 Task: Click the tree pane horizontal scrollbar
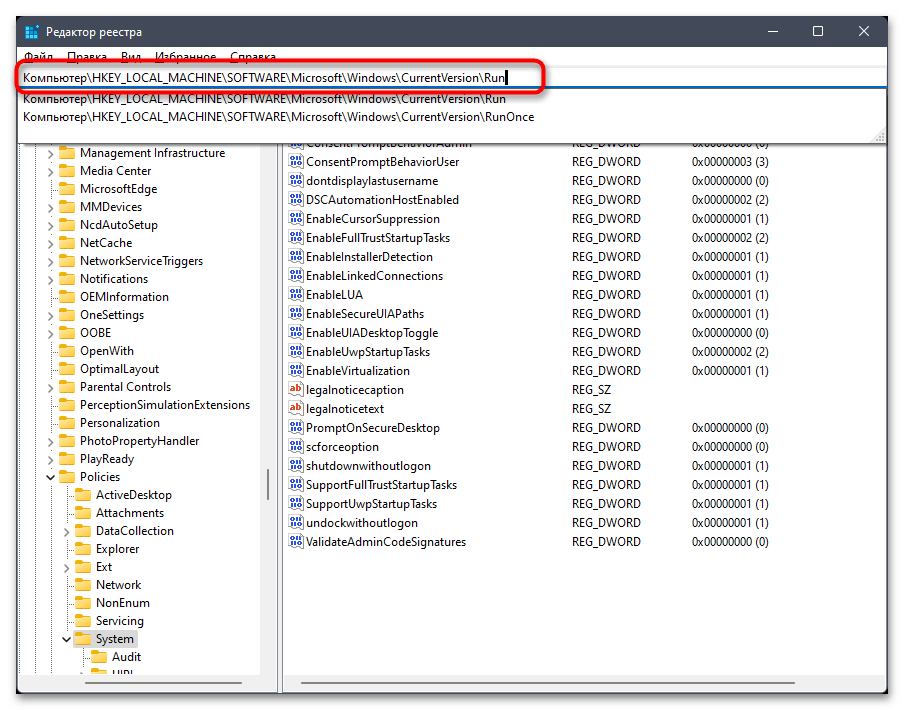tap(163, 683)
